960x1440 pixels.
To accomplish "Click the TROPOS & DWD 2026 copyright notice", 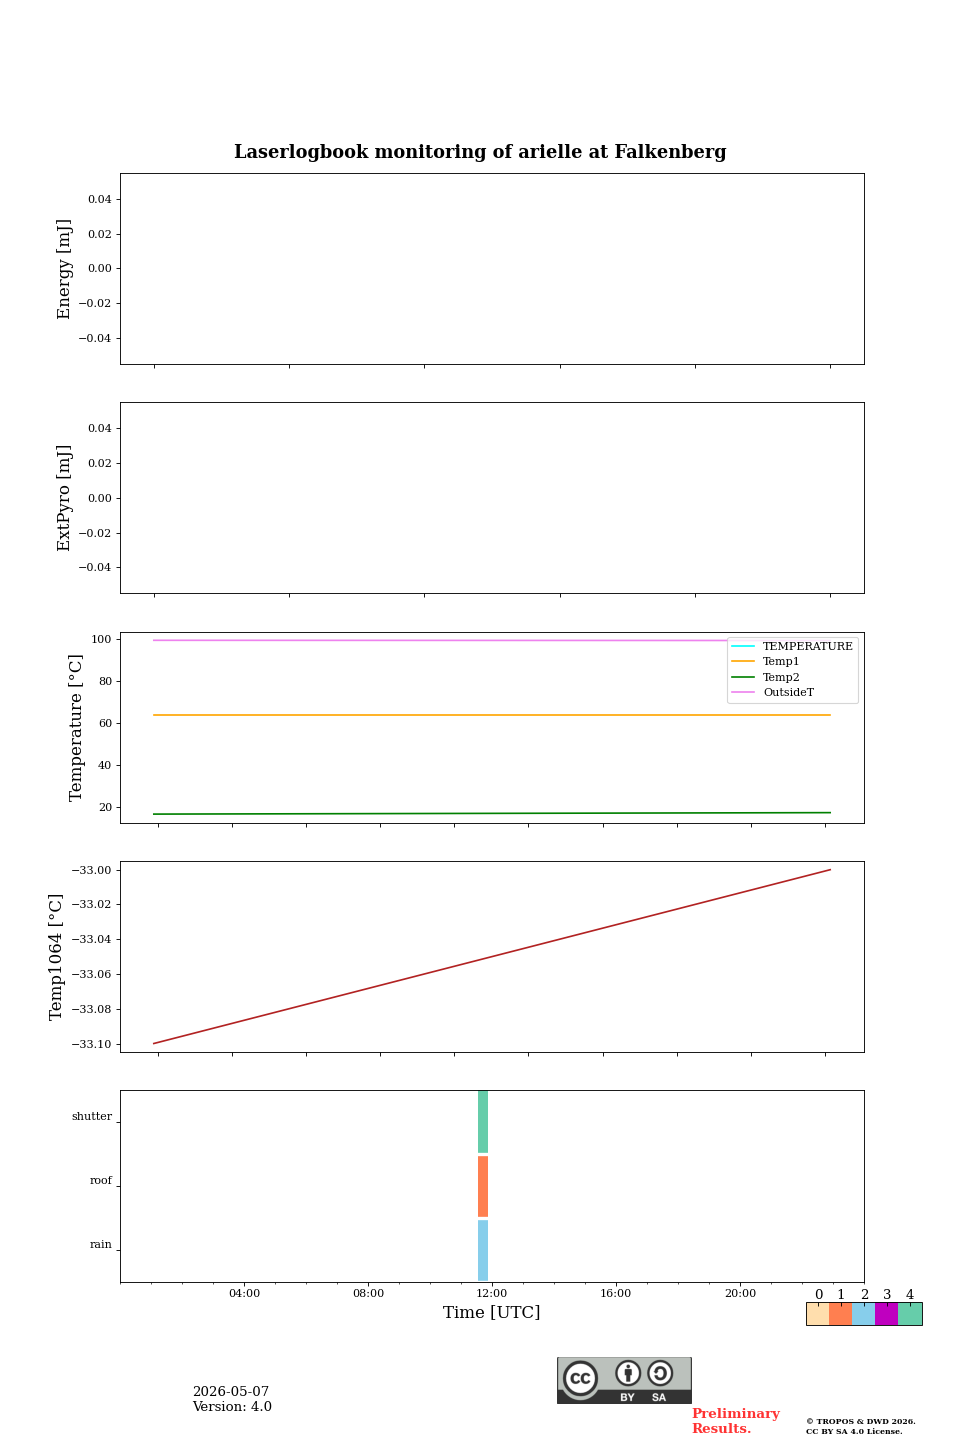I will 861,1426.
